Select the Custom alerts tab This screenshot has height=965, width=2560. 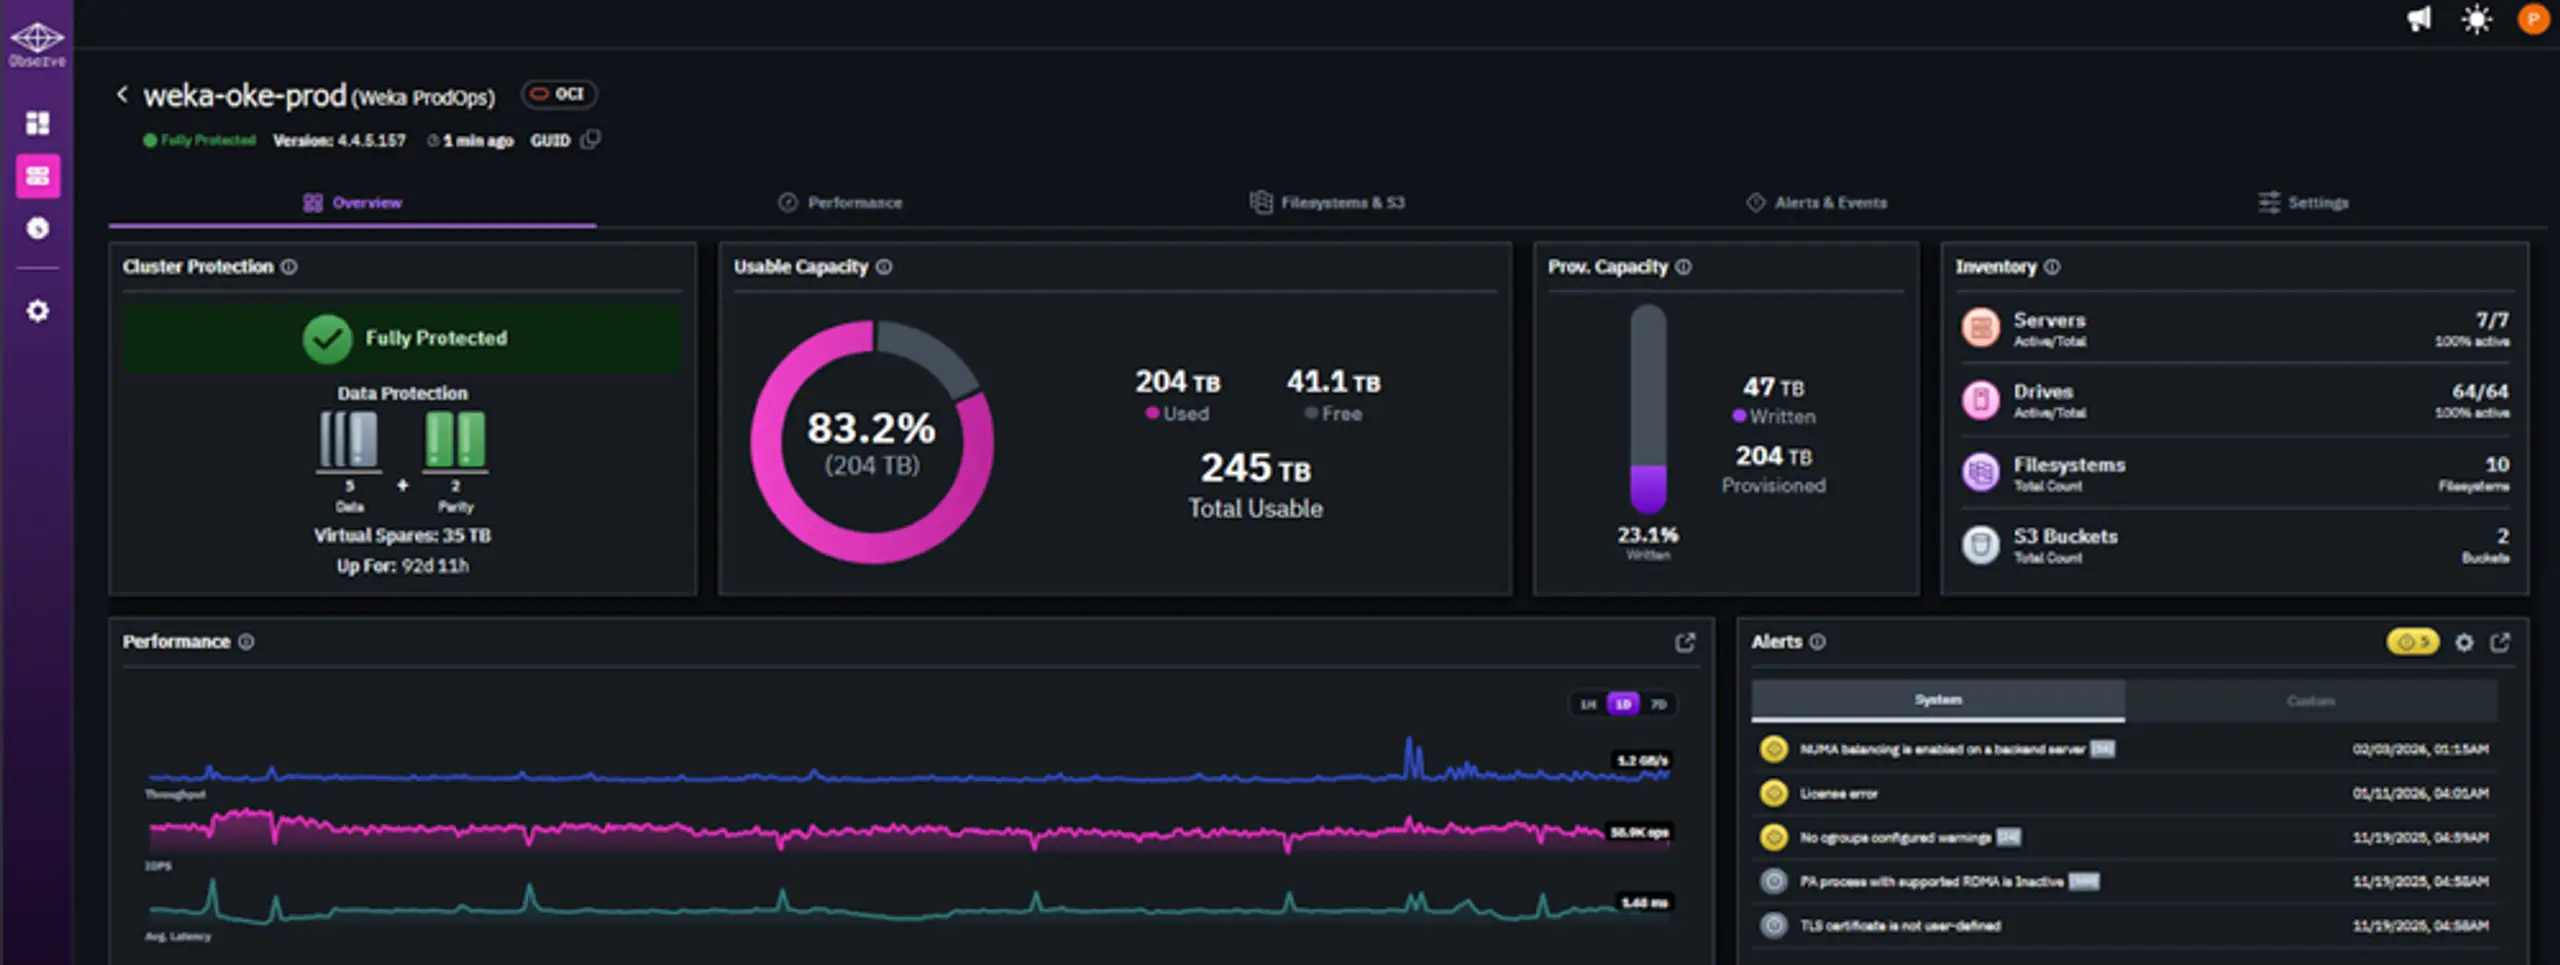2311,700
